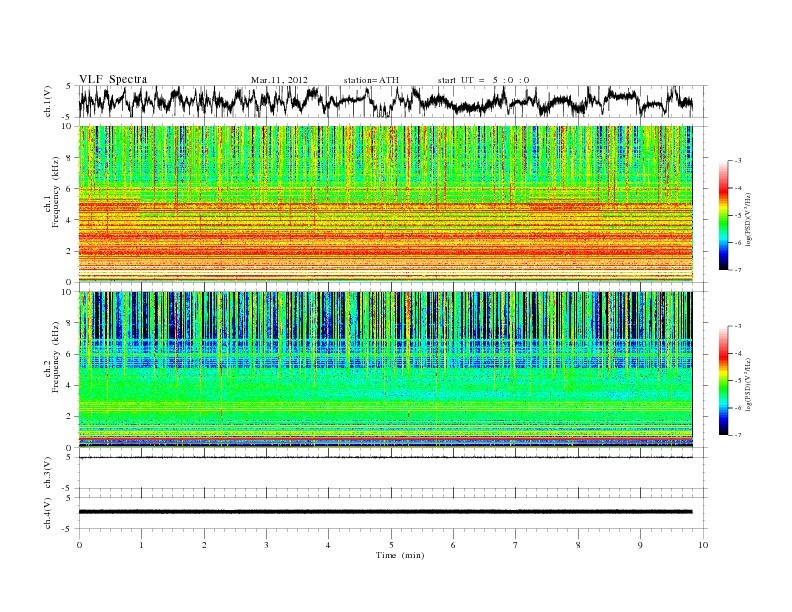
Task: Click the 'ch.3(V)' axis label
Action: pos(48,473)
